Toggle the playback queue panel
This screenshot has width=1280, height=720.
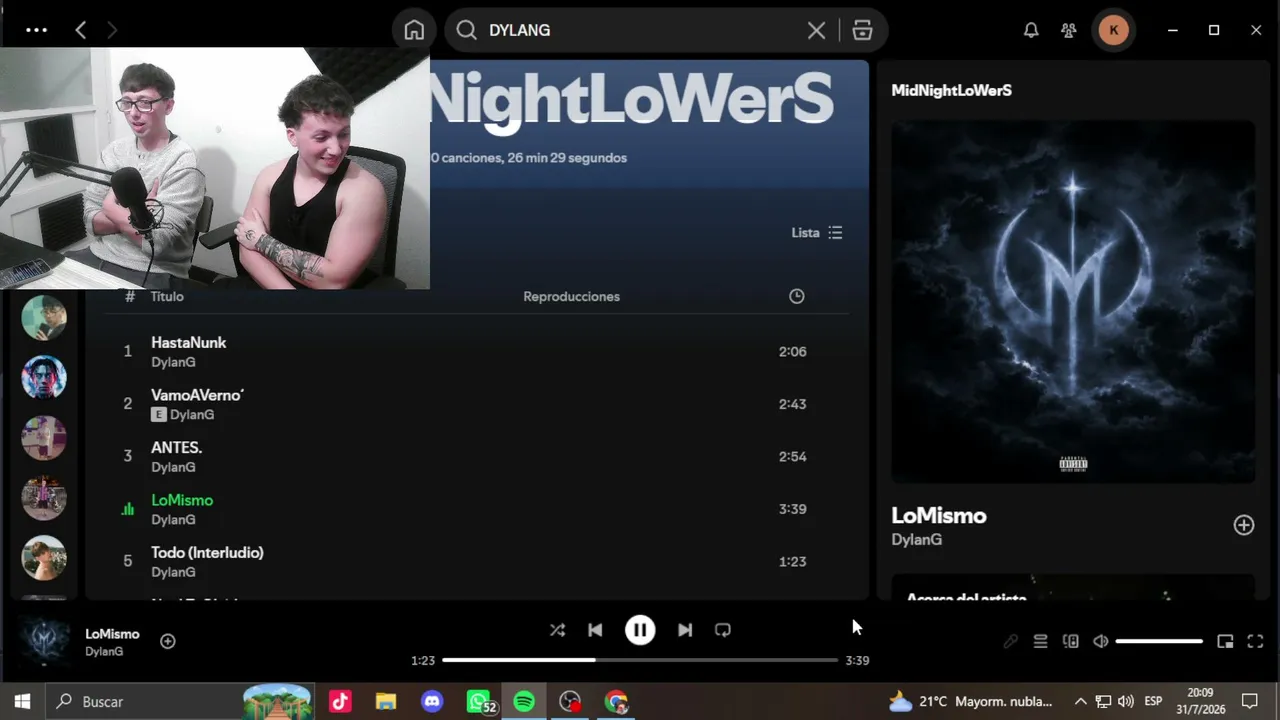pos(1040,641)
